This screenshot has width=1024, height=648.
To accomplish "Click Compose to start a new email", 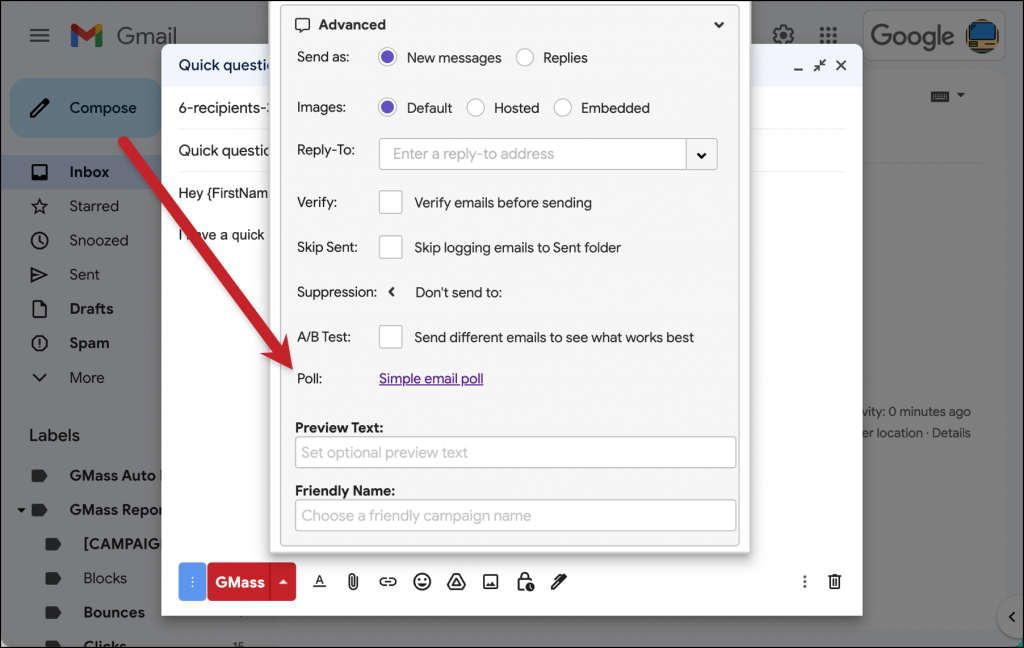I will (103, 107).
